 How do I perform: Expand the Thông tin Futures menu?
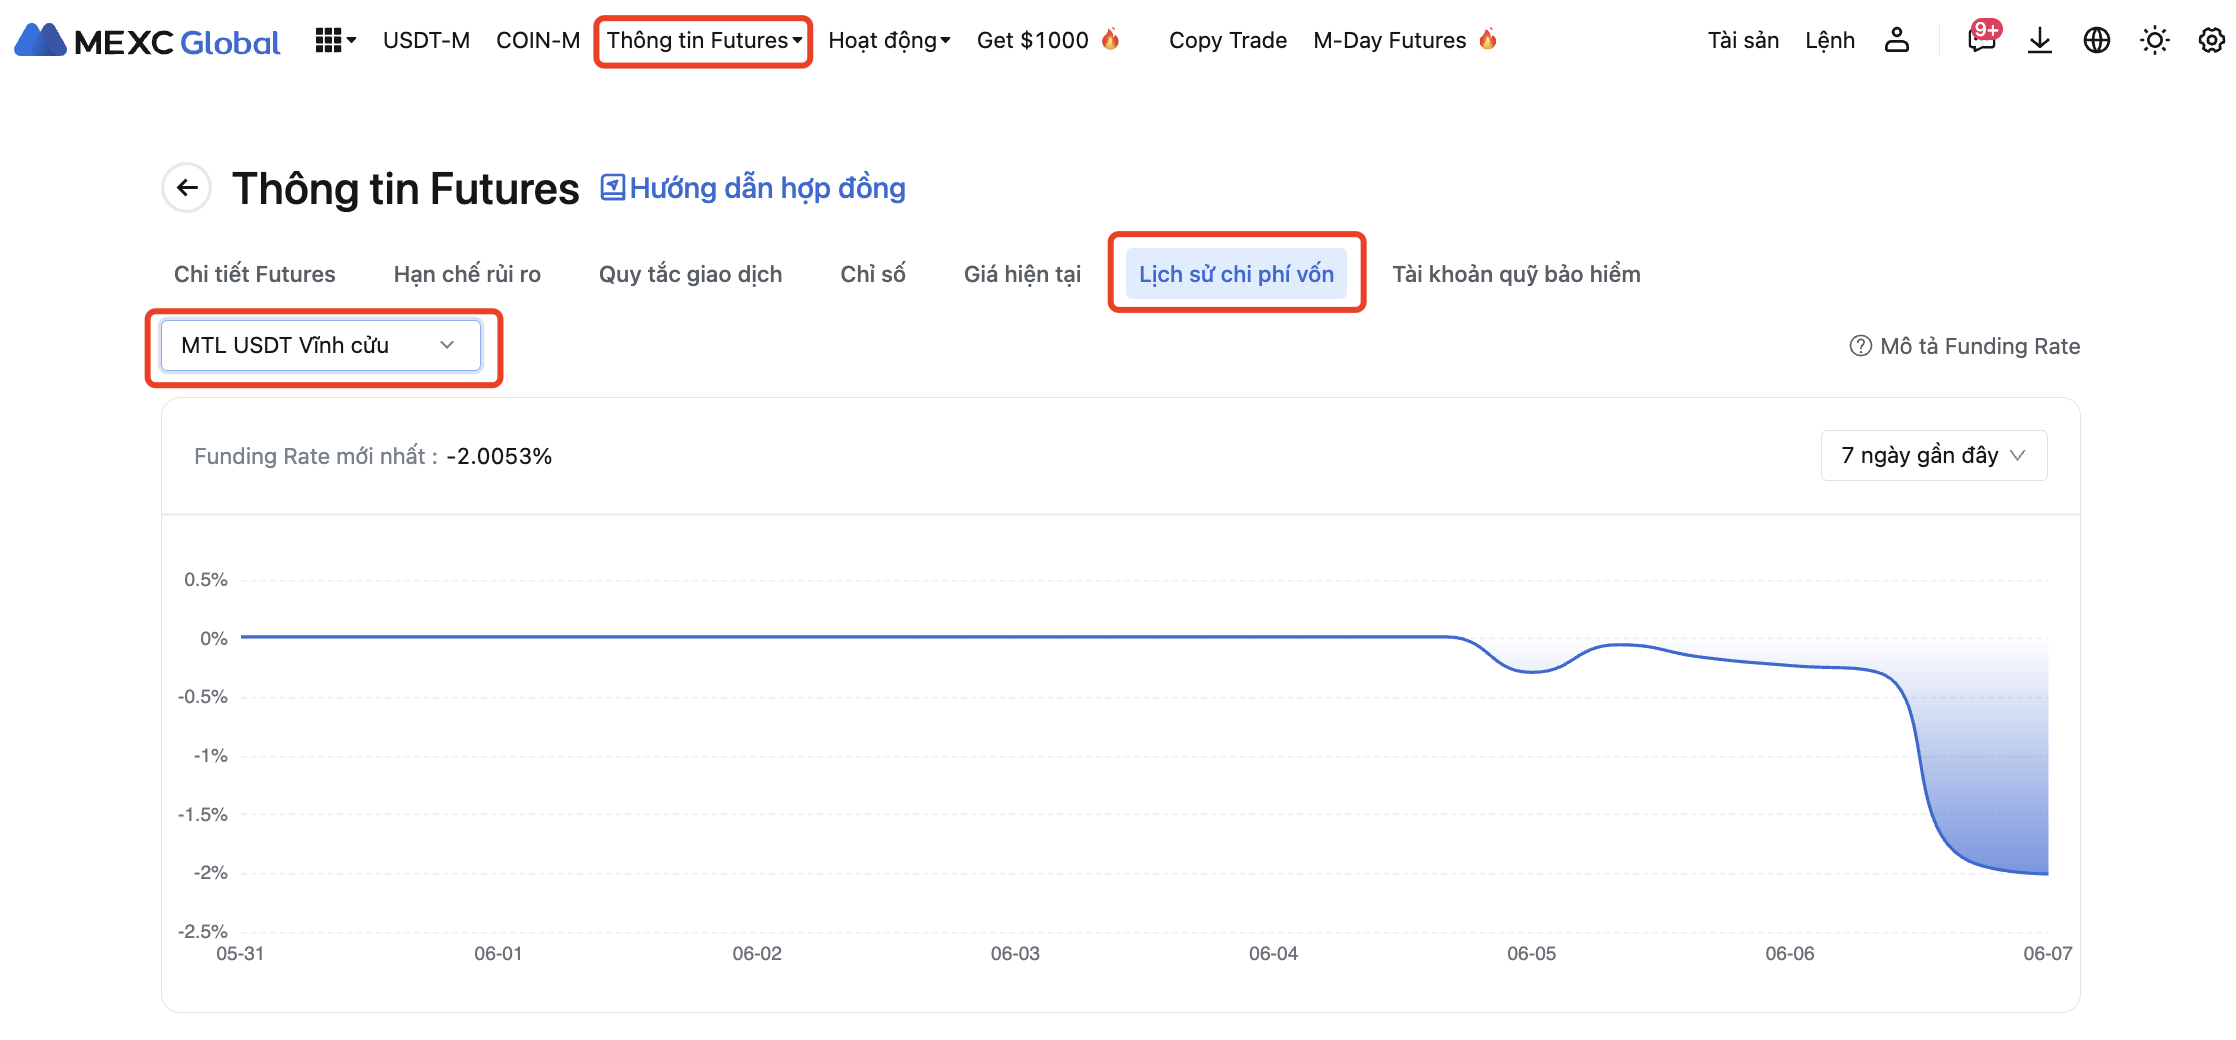pos(703,41)
